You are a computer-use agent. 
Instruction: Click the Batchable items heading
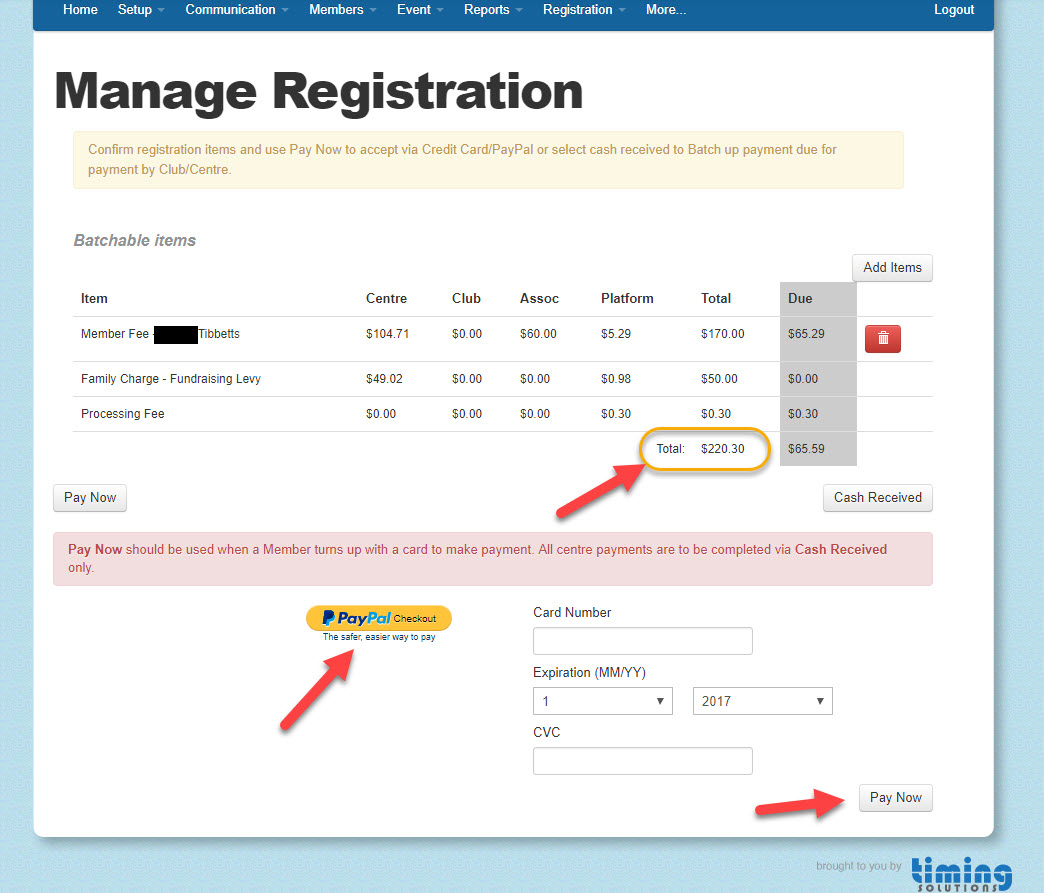click(x=134, y=240)
